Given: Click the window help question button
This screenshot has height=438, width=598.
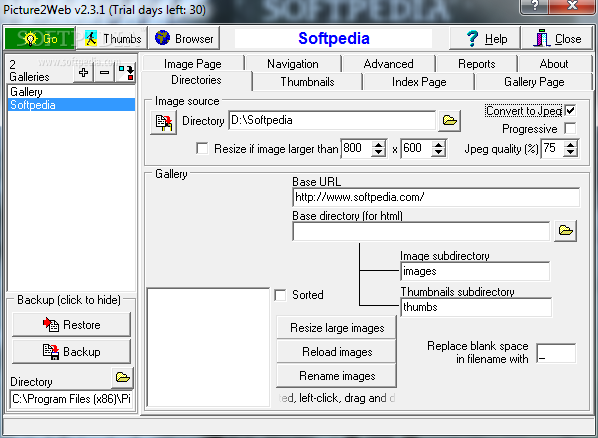Looking at the screenshot, I should click(x=535, y=5).
